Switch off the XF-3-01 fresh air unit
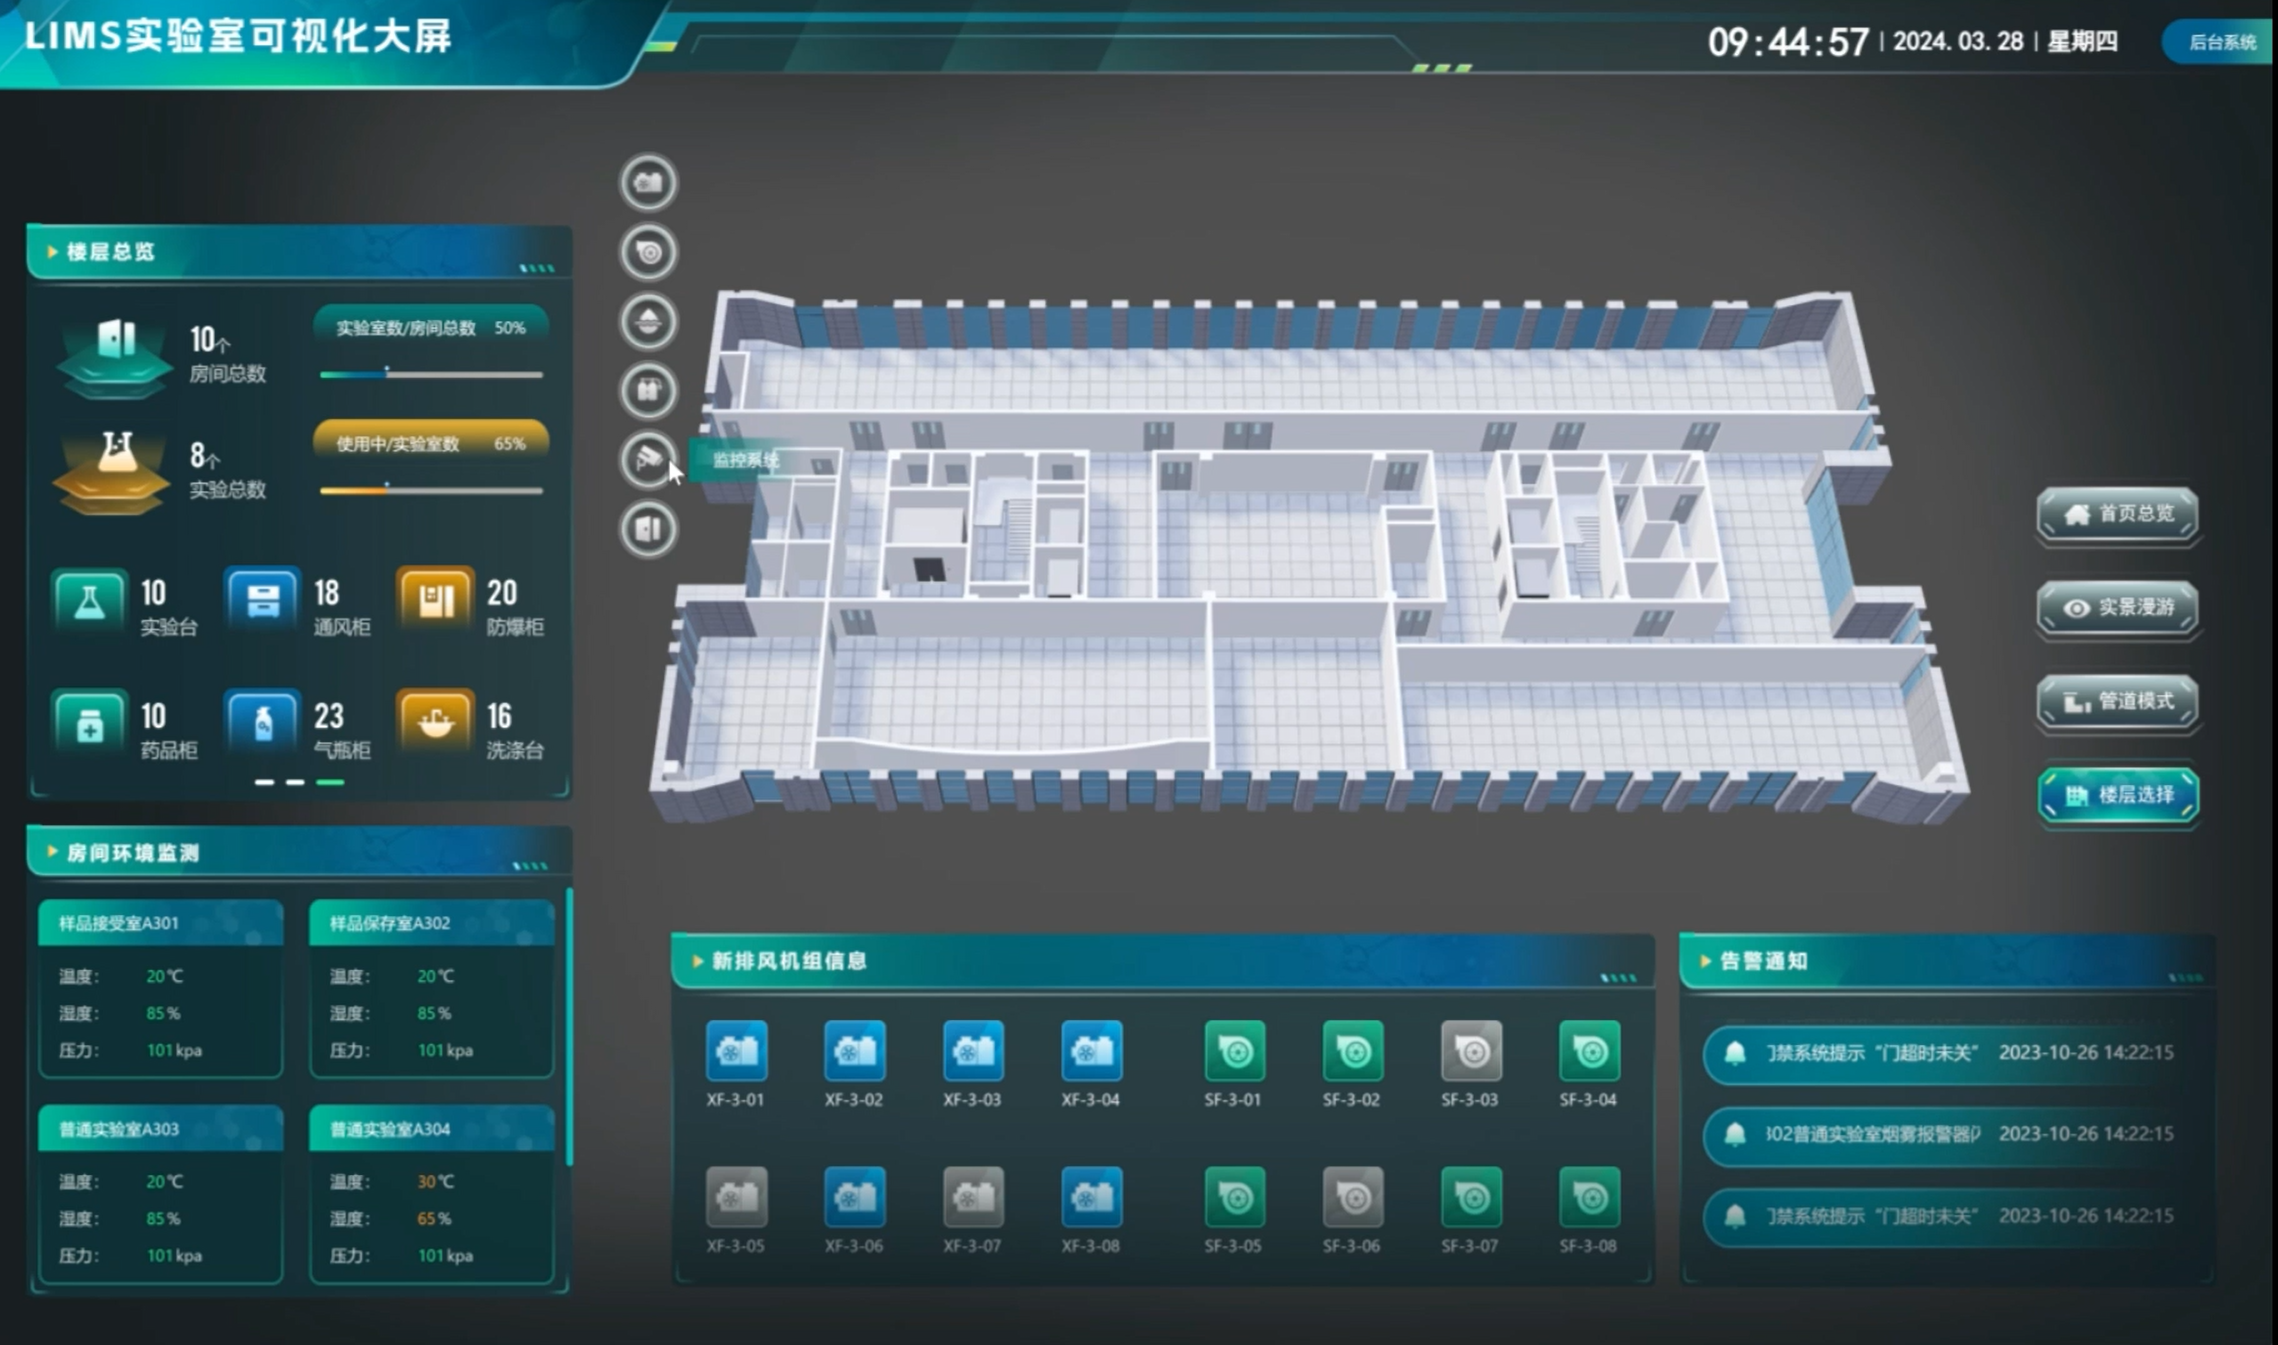Image resolution: width=2278 pixels, height=1345 pixels. coord(736,1051)
